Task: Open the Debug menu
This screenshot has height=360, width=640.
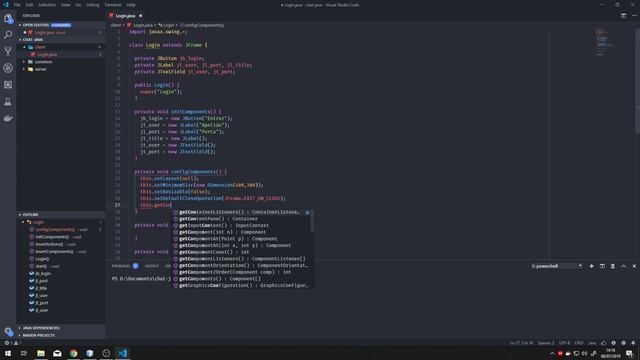Action: pos(93,5)
